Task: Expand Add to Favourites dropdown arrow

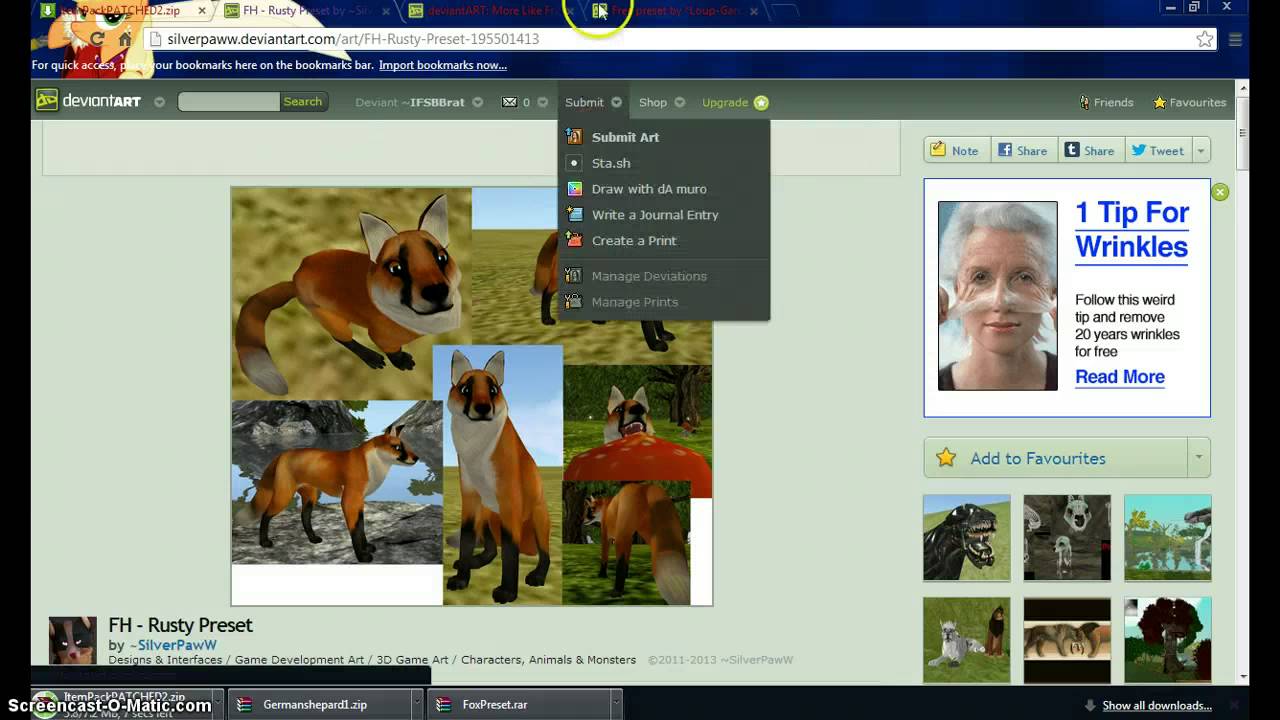Action: coord(1199,458)
